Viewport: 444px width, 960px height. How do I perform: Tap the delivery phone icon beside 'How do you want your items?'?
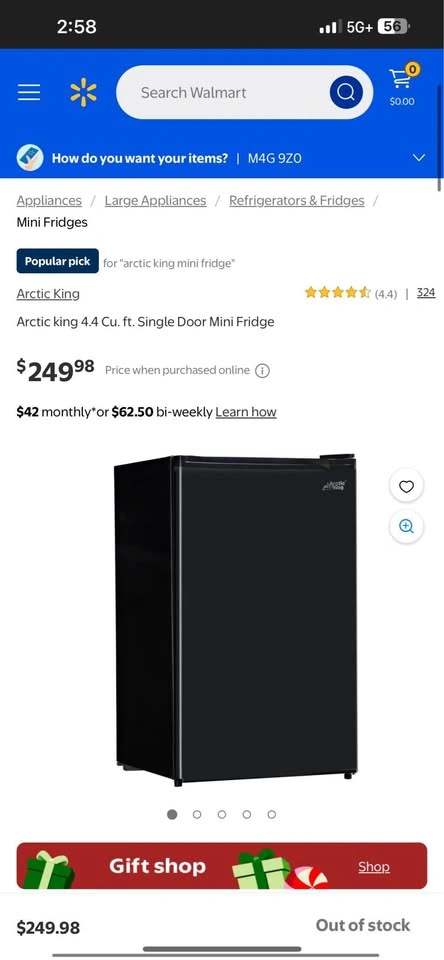coord(30,158)
